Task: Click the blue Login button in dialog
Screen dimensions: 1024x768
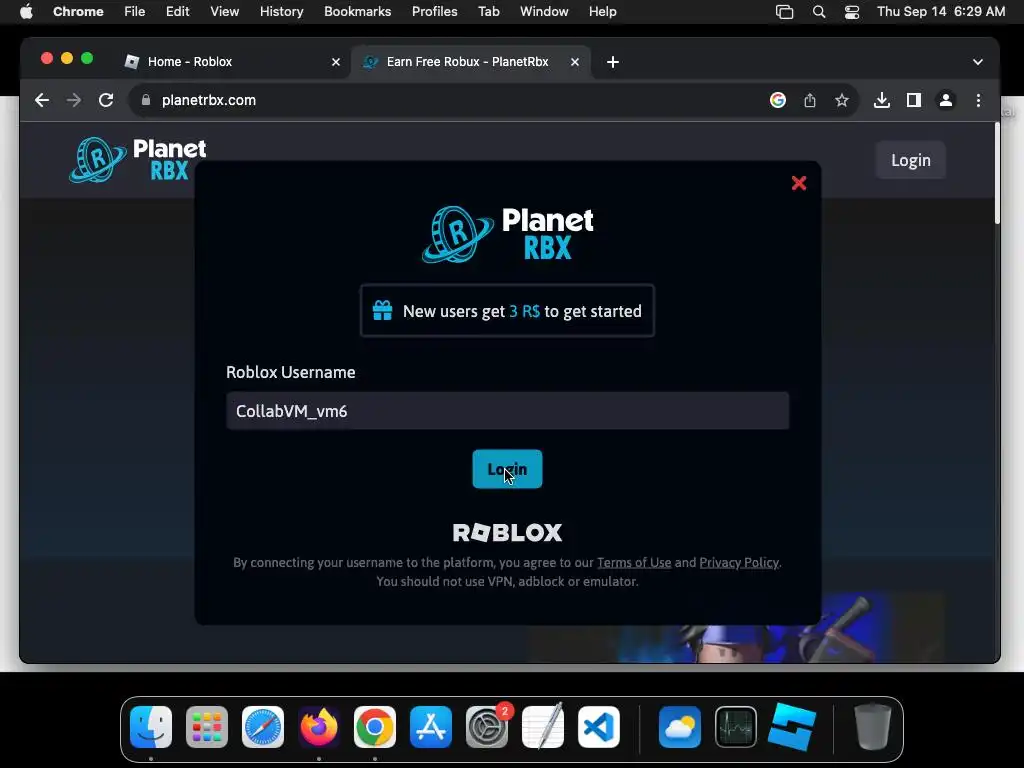Action: point(507,469)
